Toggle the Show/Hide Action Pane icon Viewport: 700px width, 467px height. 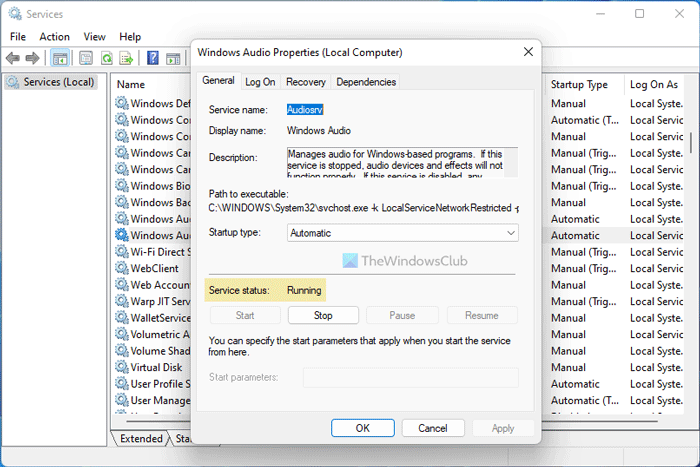pos(173,58)
